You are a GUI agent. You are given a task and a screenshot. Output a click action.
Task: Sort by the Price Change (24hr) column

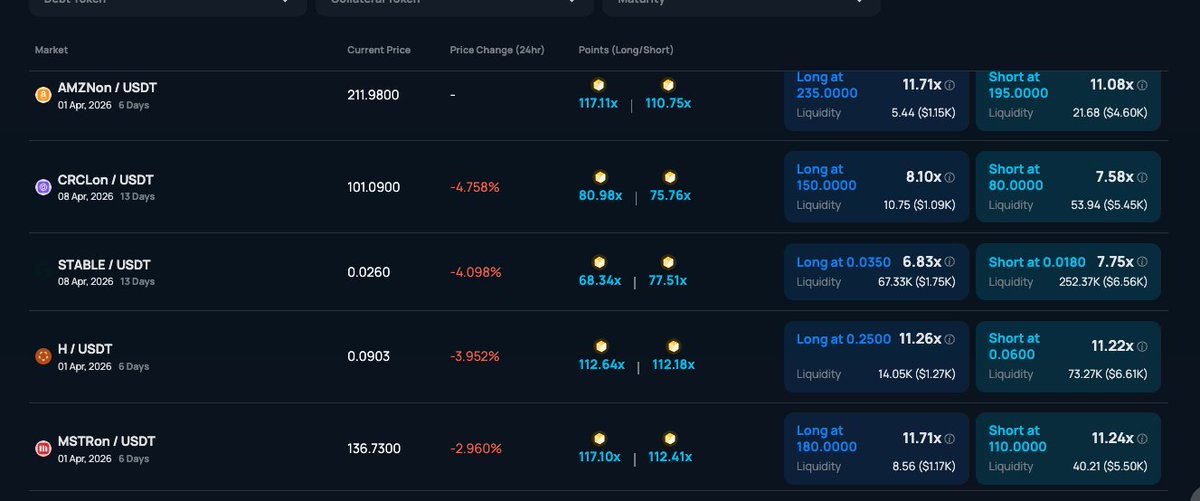pyautogui.click(x=497, y=50)
